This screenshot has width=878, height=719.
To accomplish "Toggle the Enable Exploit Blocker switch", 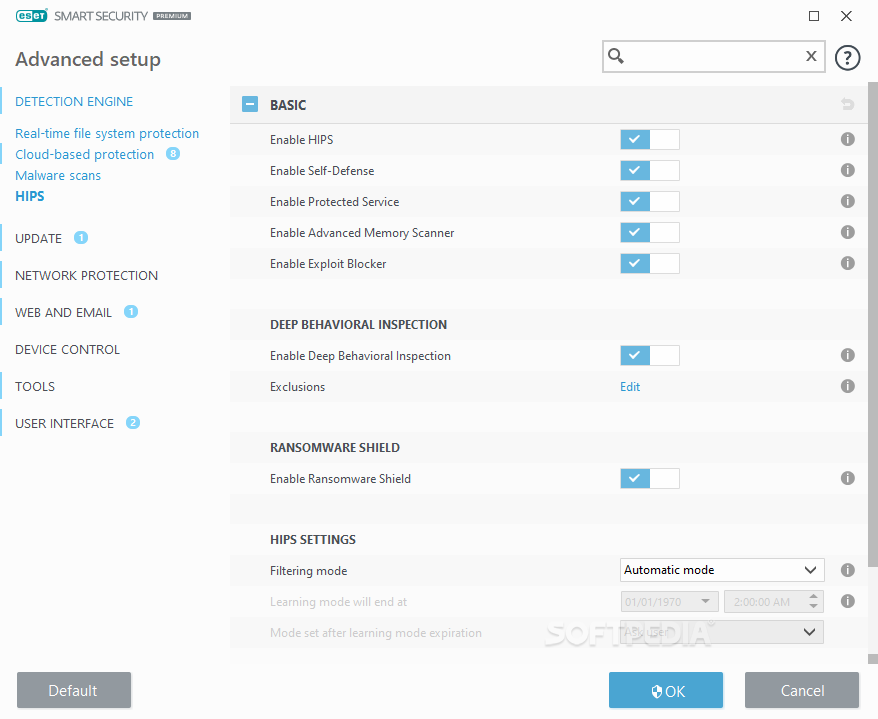I will tap(650, 263).
